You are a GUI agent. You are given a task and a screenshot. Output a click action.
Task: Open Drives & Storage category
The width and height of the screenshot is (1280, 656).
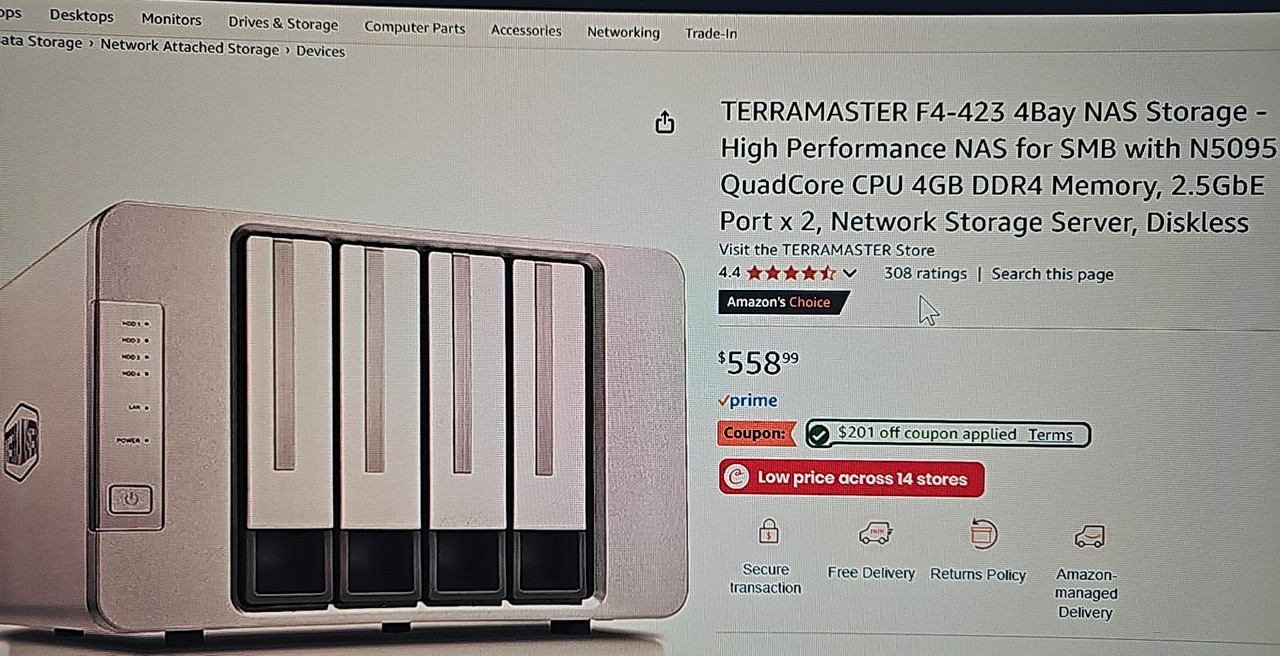point(283,23)
